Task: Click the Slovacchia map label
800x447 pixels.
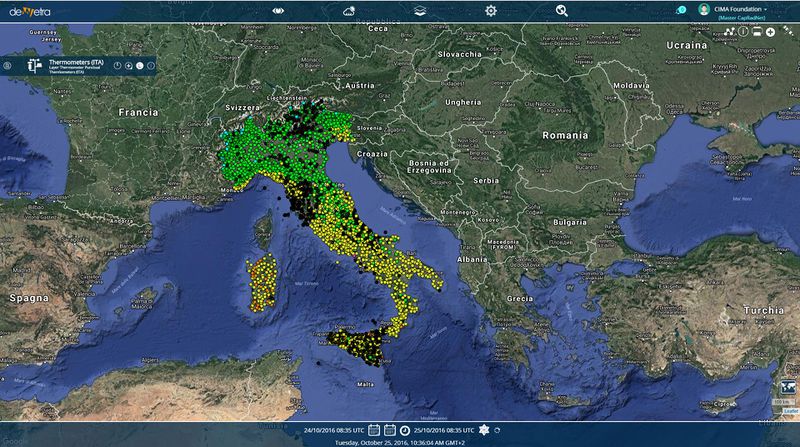Action: tap(460, 54)
